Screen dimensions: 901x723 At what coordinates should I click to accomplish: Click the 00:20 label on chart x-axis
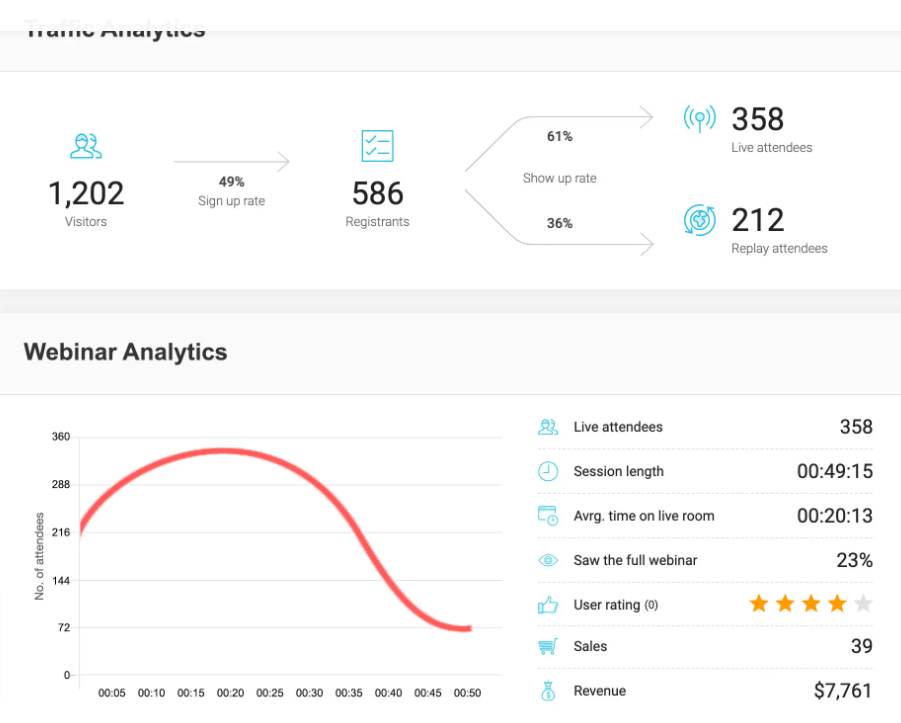point(230,693)
